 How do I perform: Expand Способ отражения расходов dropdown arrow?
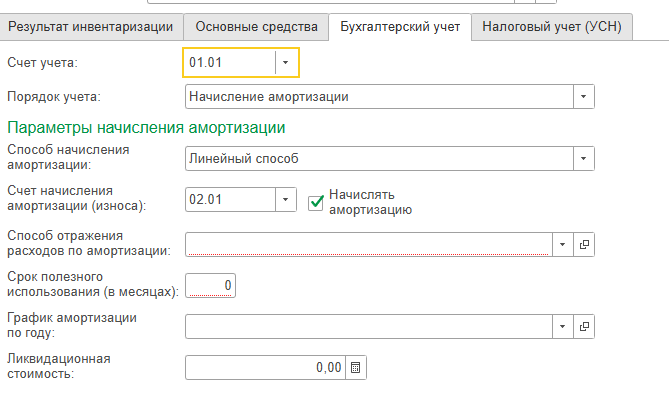tap(562, 244)
